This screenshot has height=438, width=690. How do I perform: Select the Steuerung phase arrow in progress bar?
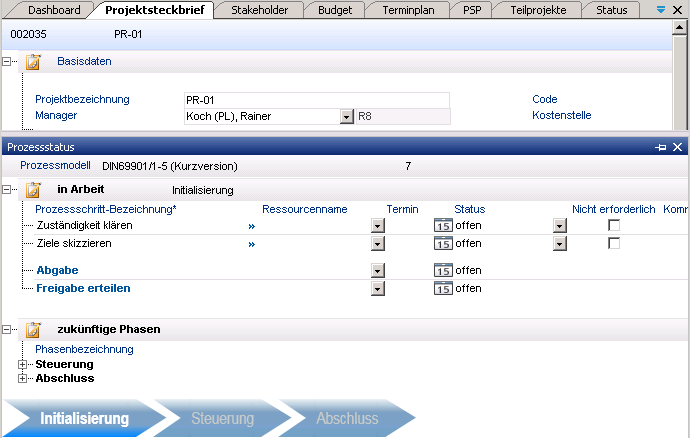pyautogui.click(x=222, y=419)
